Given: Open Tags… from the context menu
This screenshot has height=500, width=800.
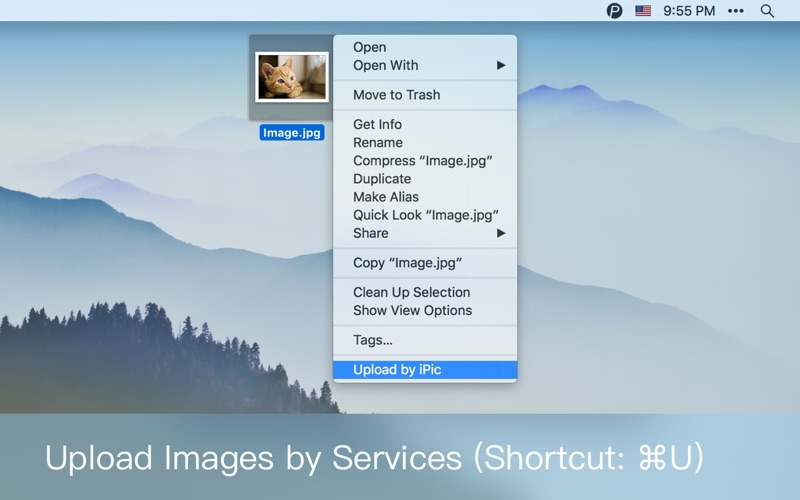Looking at the screenshot, I should [x=372, y=340].
